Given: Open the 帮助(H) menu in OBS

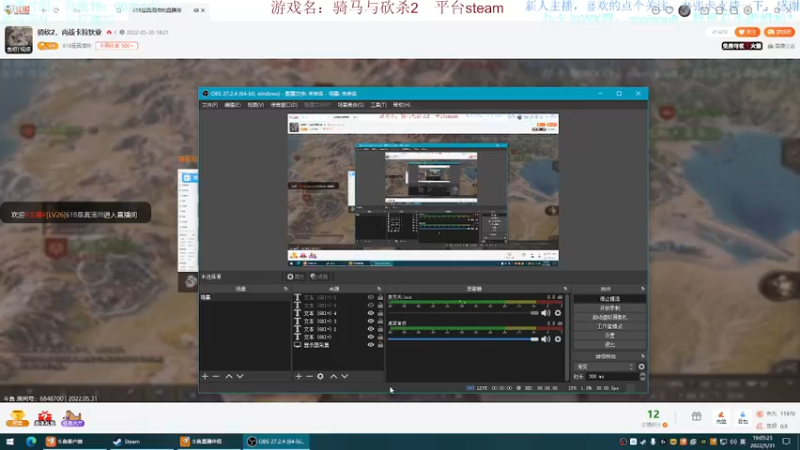Looking at the screenshot, I should click(x=402, y=105).
